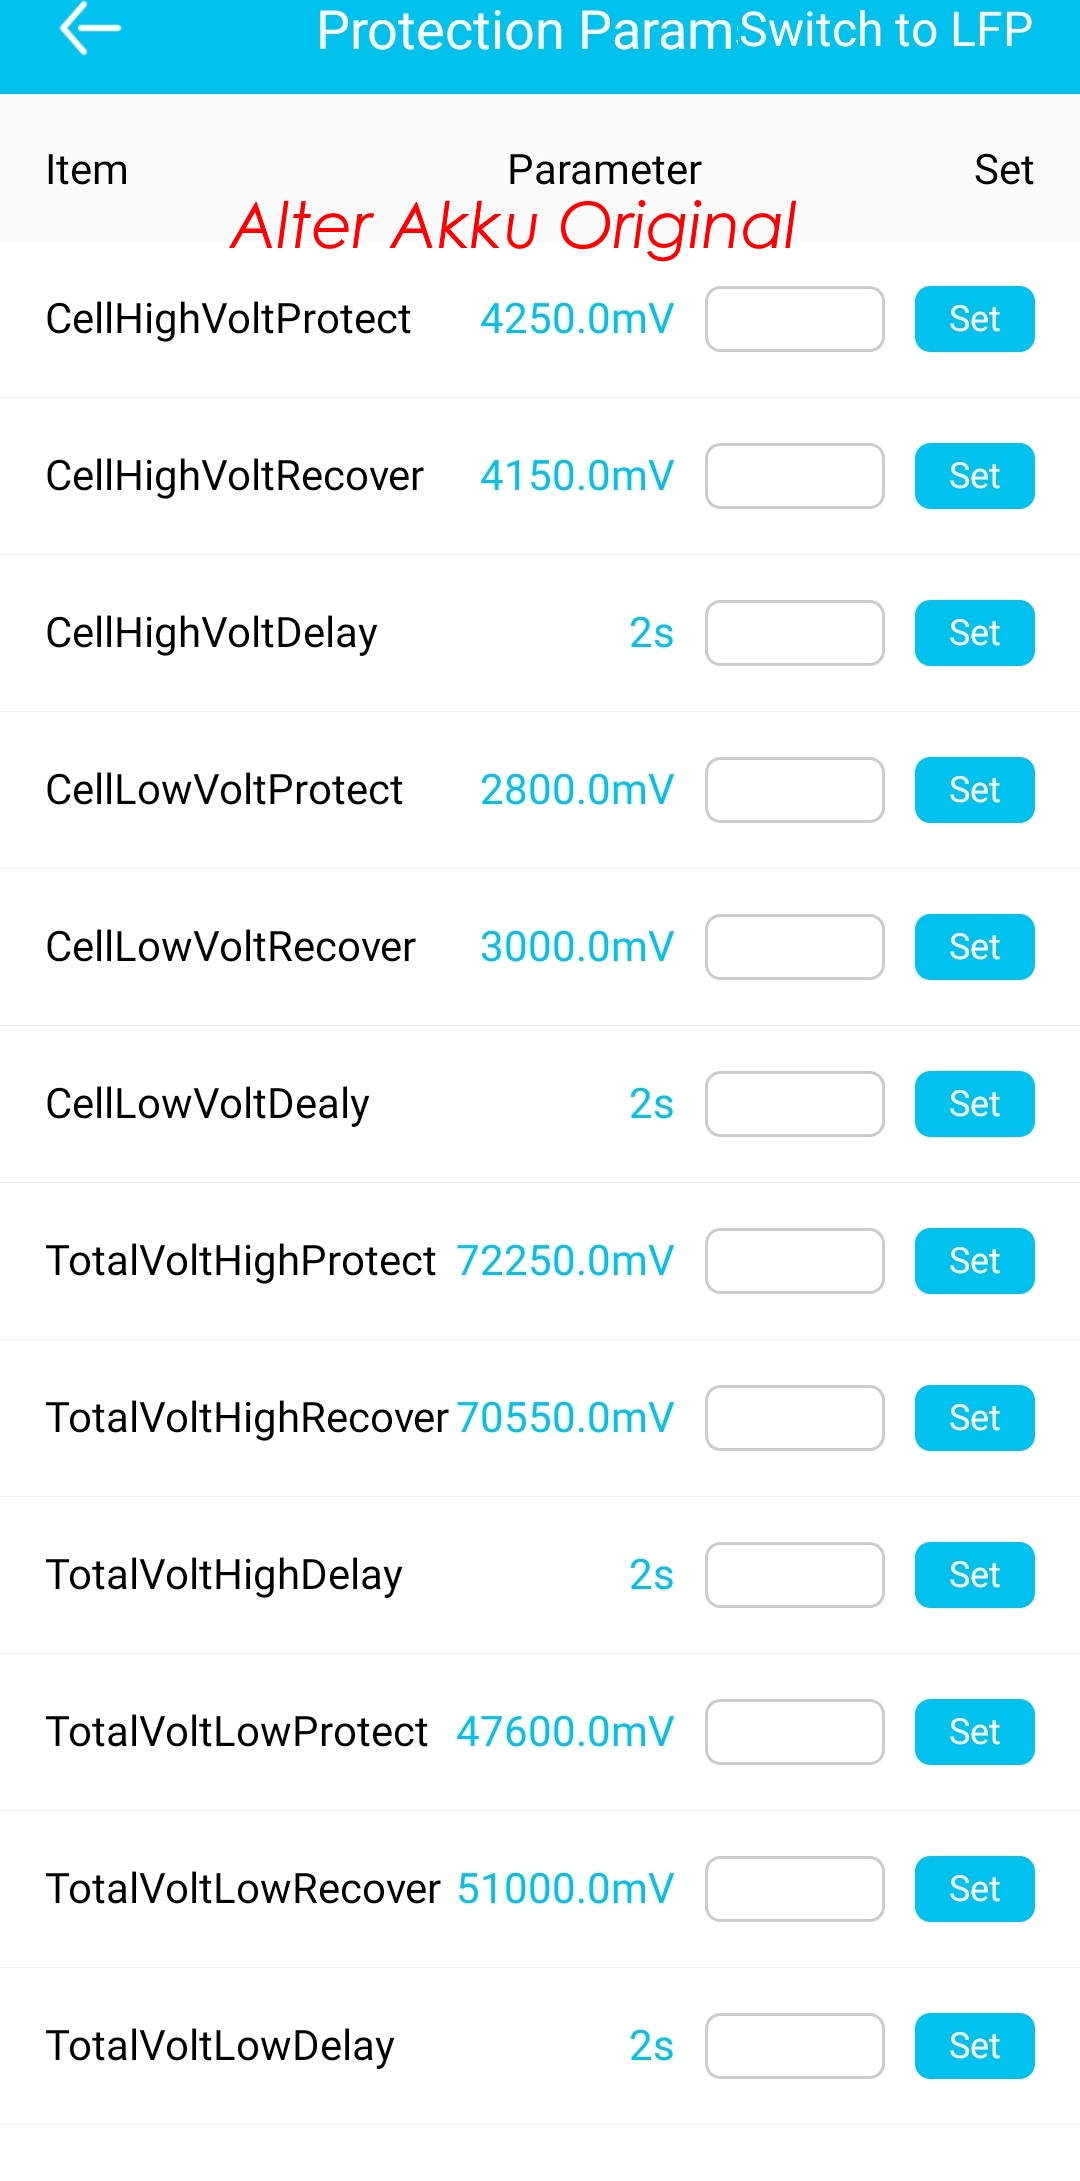Screen dimensions: 1080x2181
Task: Tap the CellLowVoltRecover input field
Action: click(794, 947)
